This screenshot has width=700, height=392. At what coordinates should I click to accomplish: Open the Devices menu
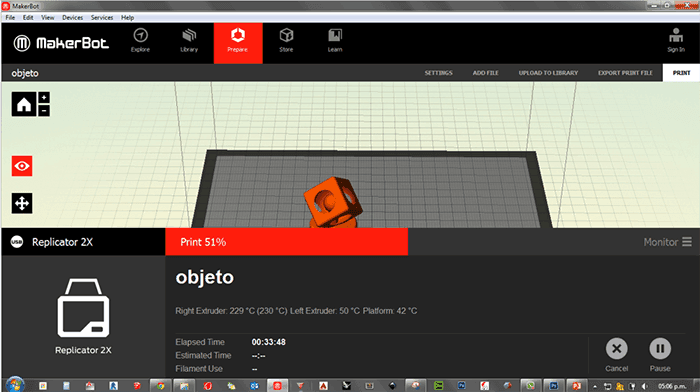[73, 17]
